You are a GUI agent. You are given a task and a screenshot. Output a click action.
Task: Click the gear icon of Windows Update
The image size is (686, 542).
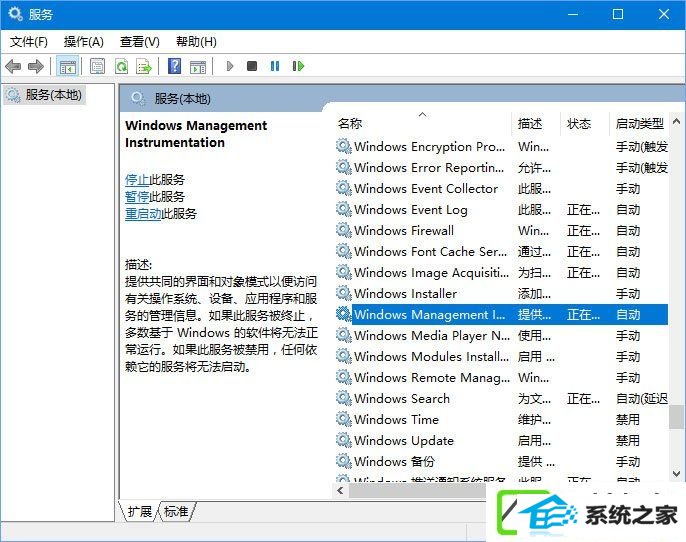point(344,440)
